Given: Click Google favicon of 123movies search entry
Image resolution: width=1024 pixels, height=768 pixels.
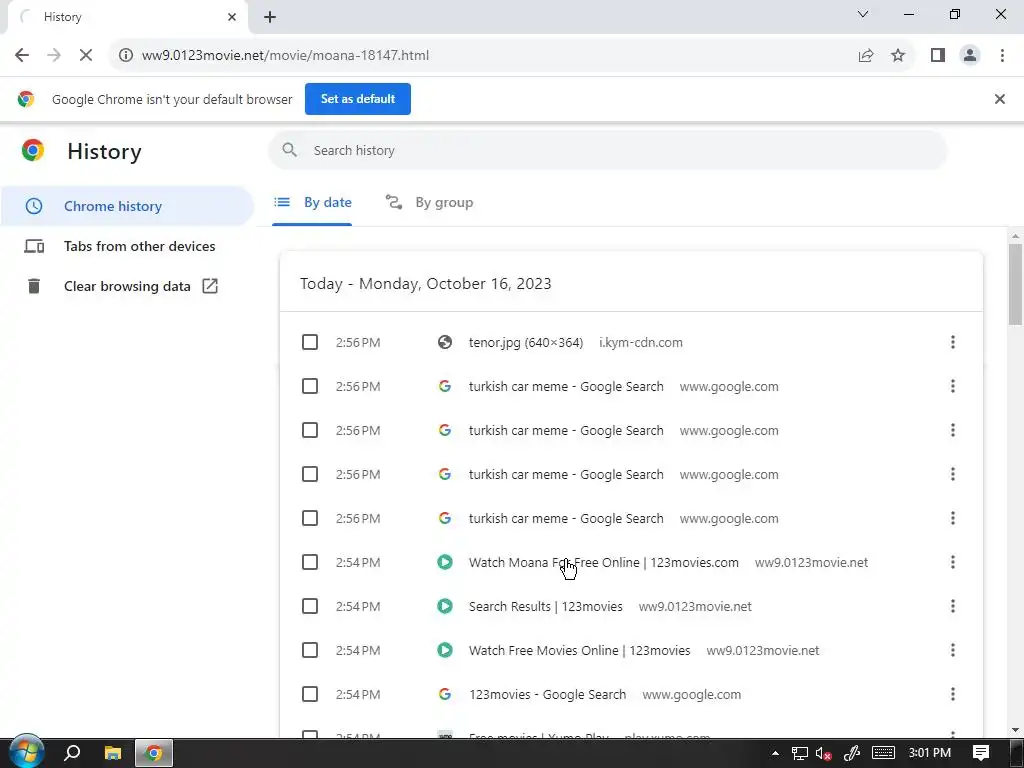Looking at the screenshot, I should 445,694.
